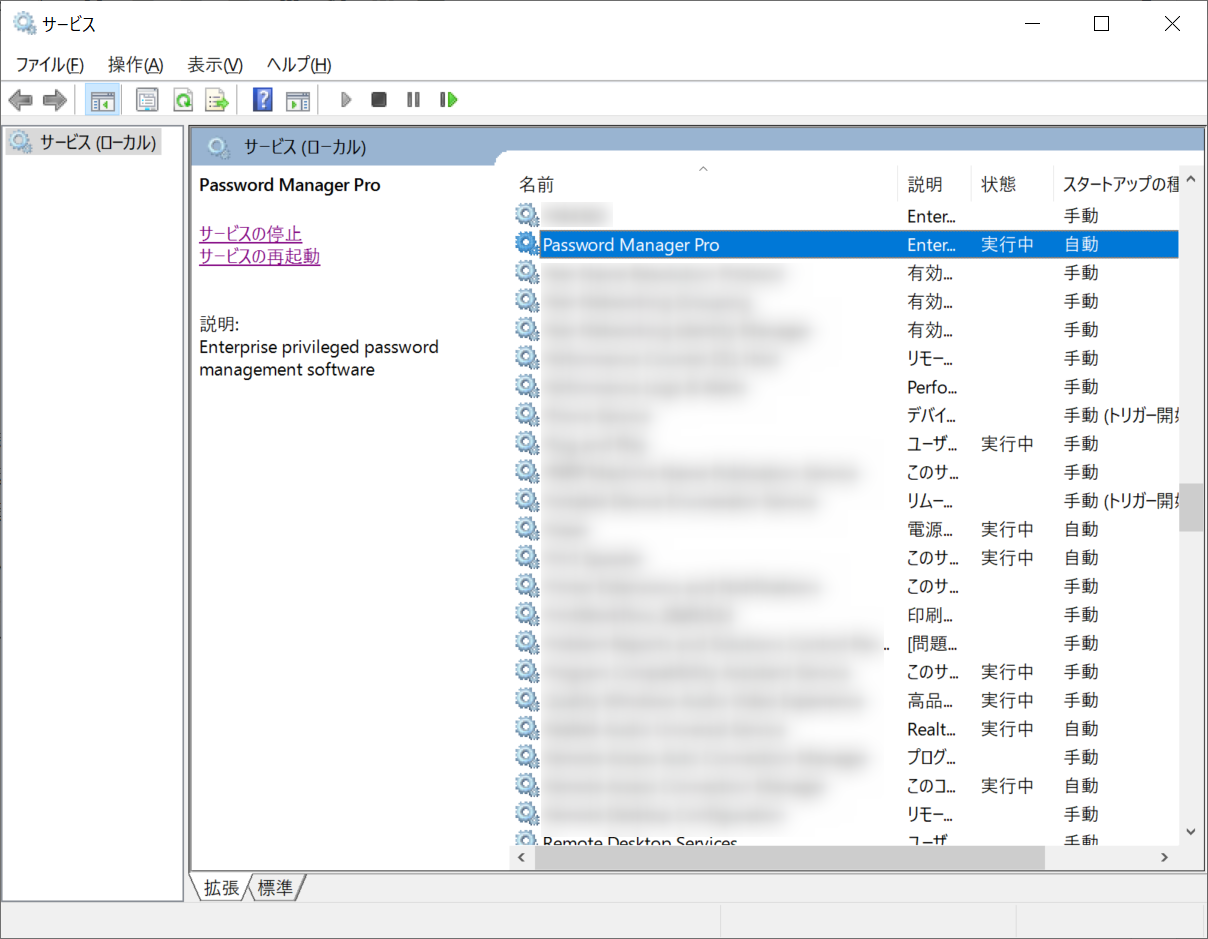Click the 高品... description cell

930,700
